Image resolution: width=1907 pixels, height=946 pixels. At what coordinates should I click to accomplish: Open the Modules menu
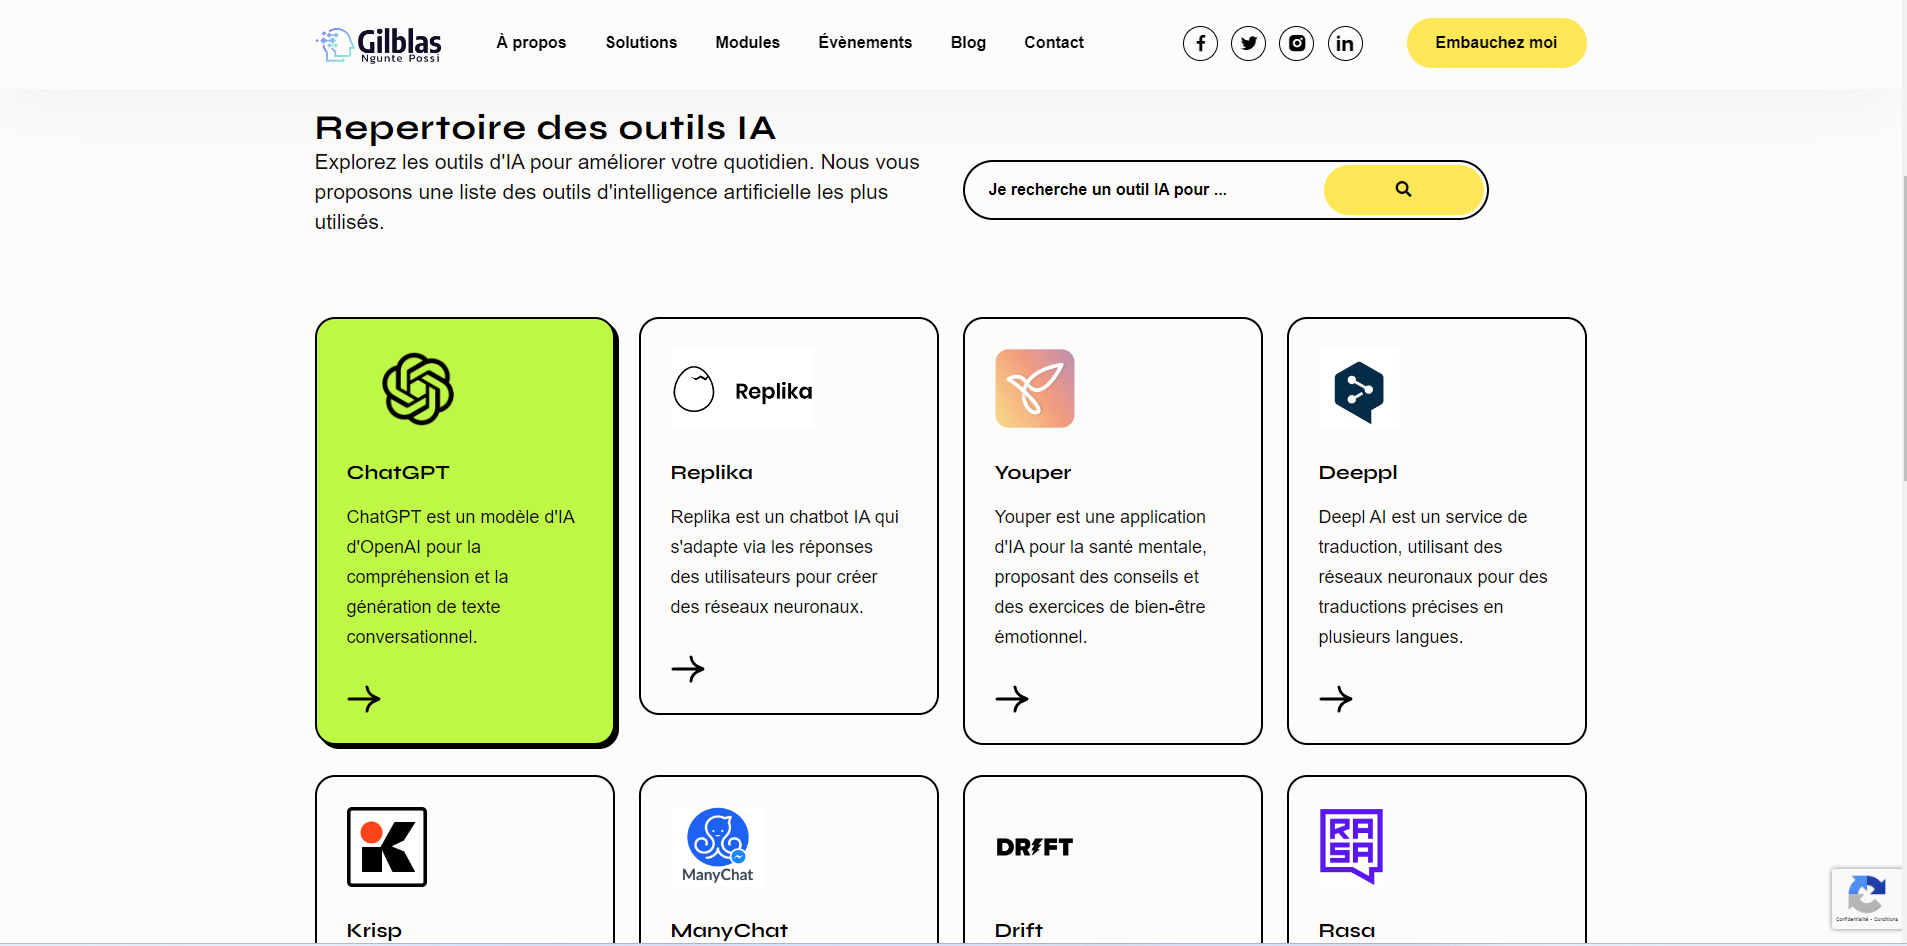(x=747, y=43)
